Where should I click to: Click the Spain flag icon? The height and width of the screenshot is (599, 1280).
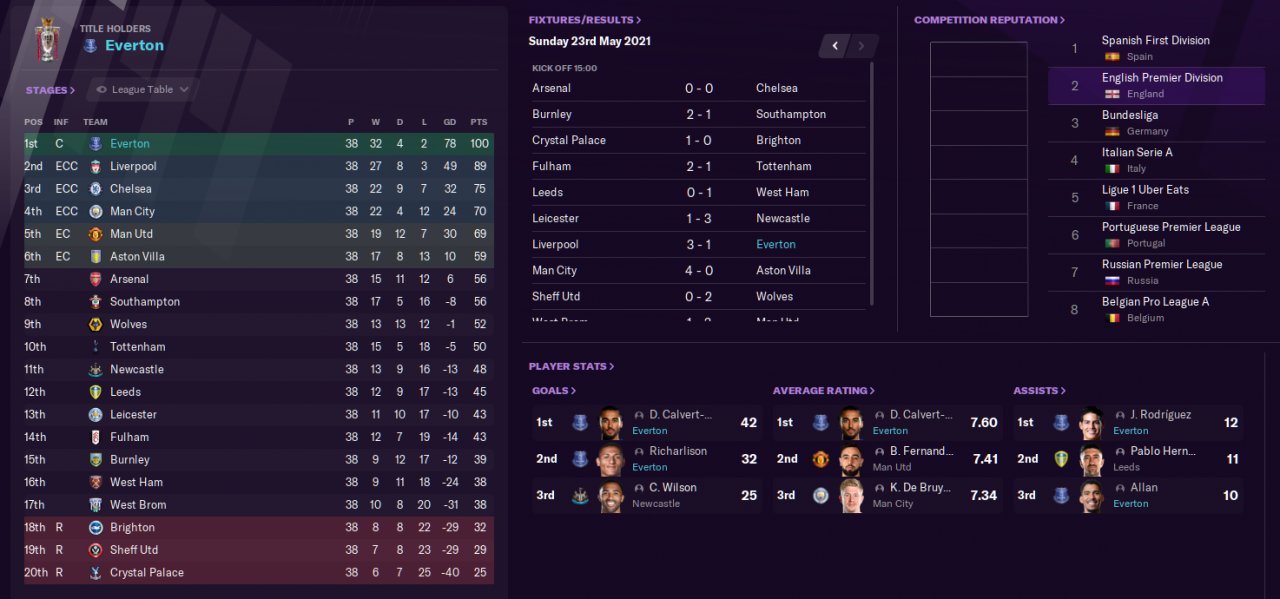1111,57
